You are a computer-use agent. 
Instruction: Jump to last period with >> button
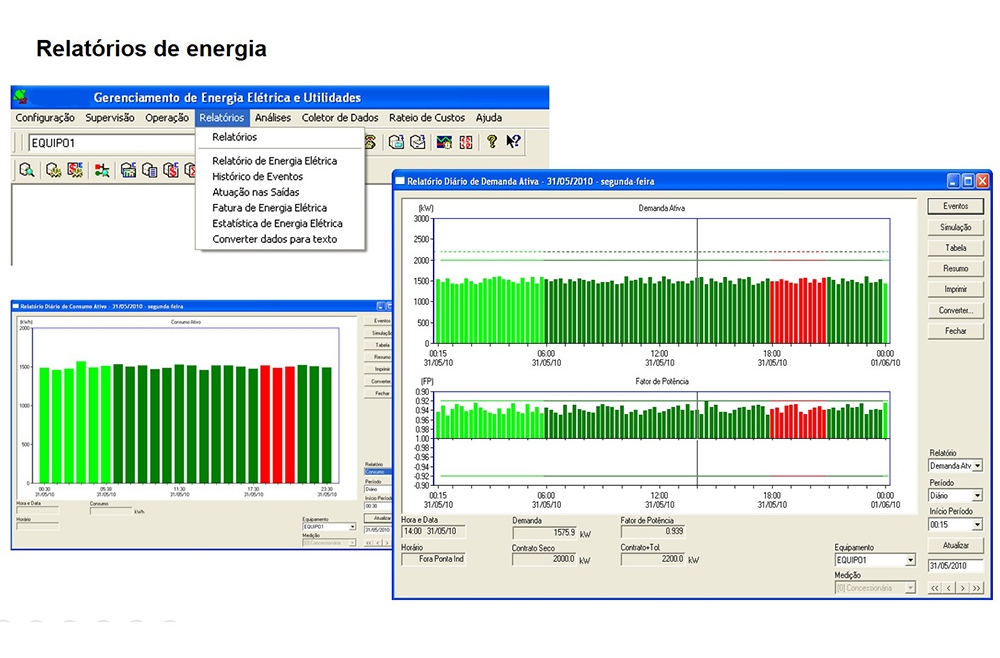click(977, 588)
